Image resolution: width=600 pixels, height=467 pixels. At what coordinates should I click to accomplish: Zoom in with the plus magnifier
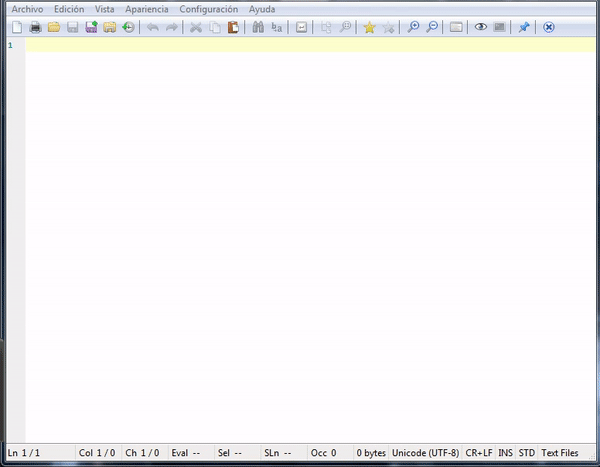point(413,27)
